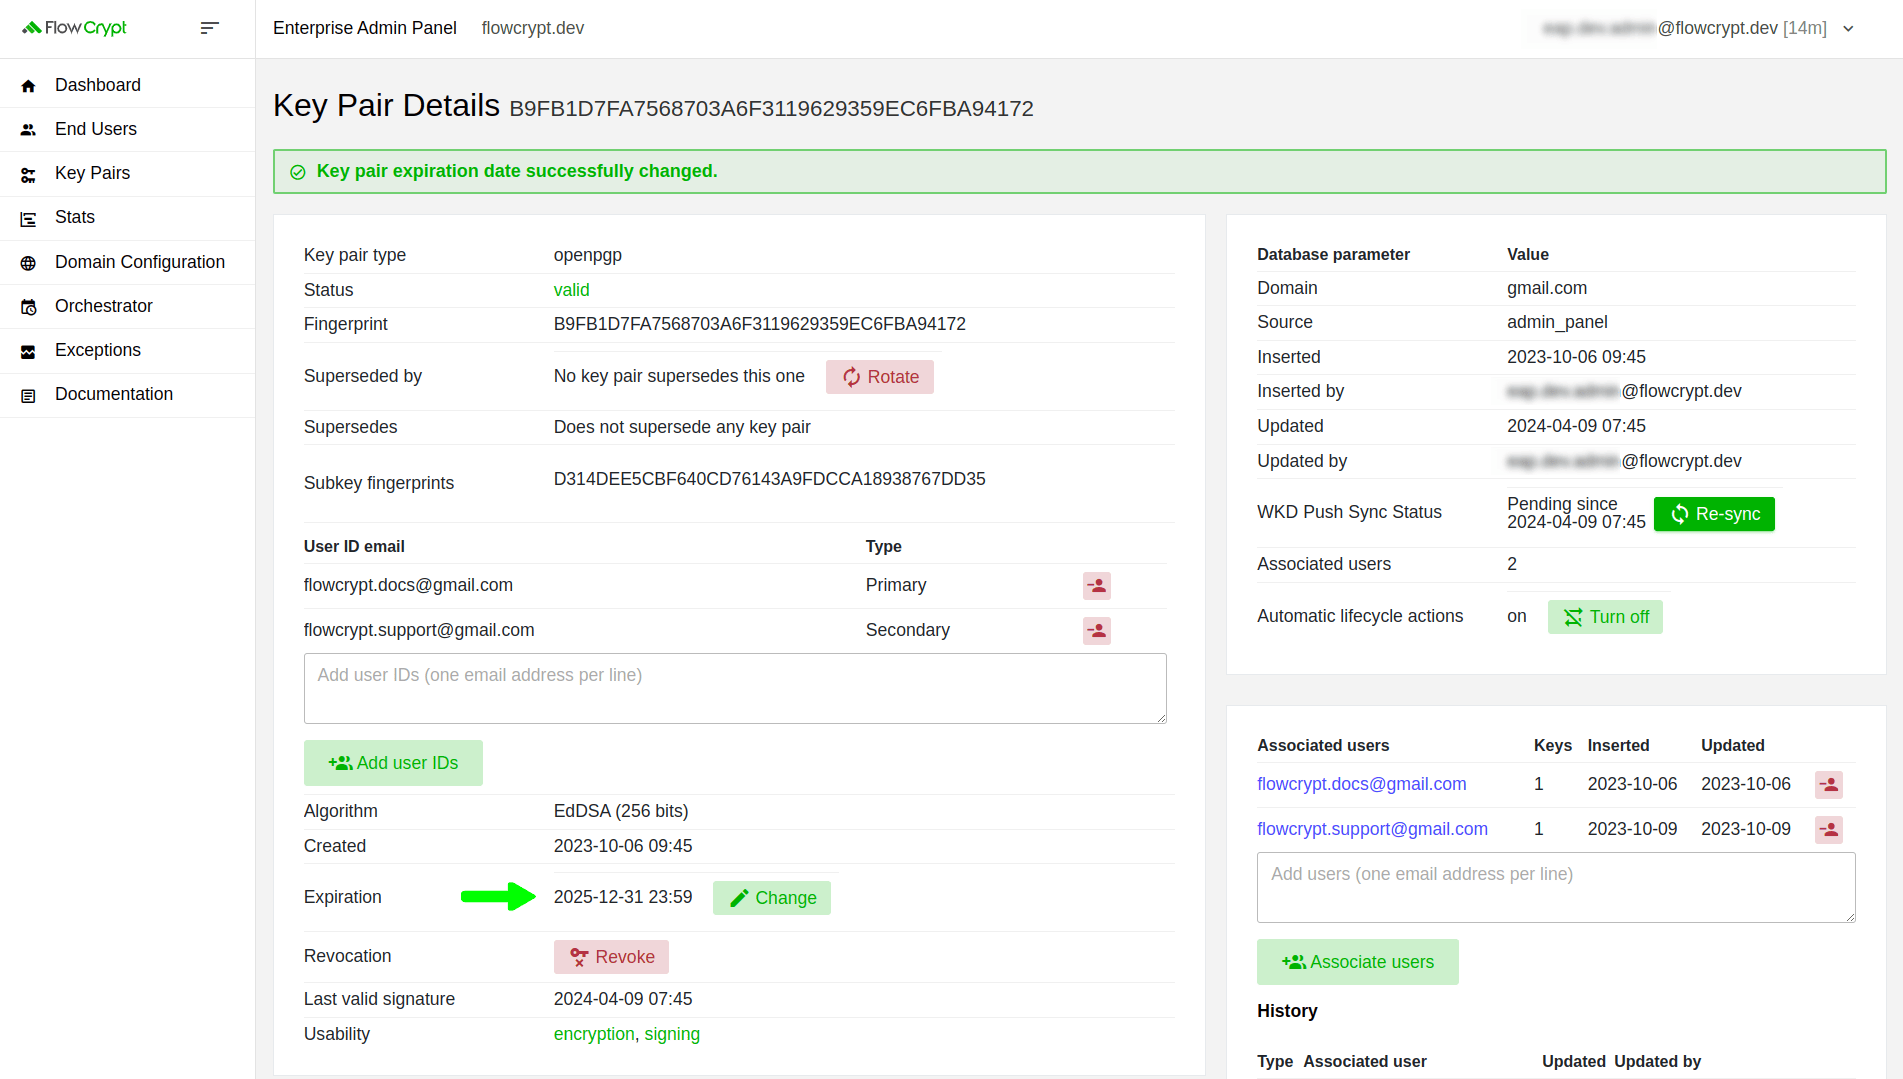Select the fingerprint value B9FB1D7F...94172 in table

(760, 324)
